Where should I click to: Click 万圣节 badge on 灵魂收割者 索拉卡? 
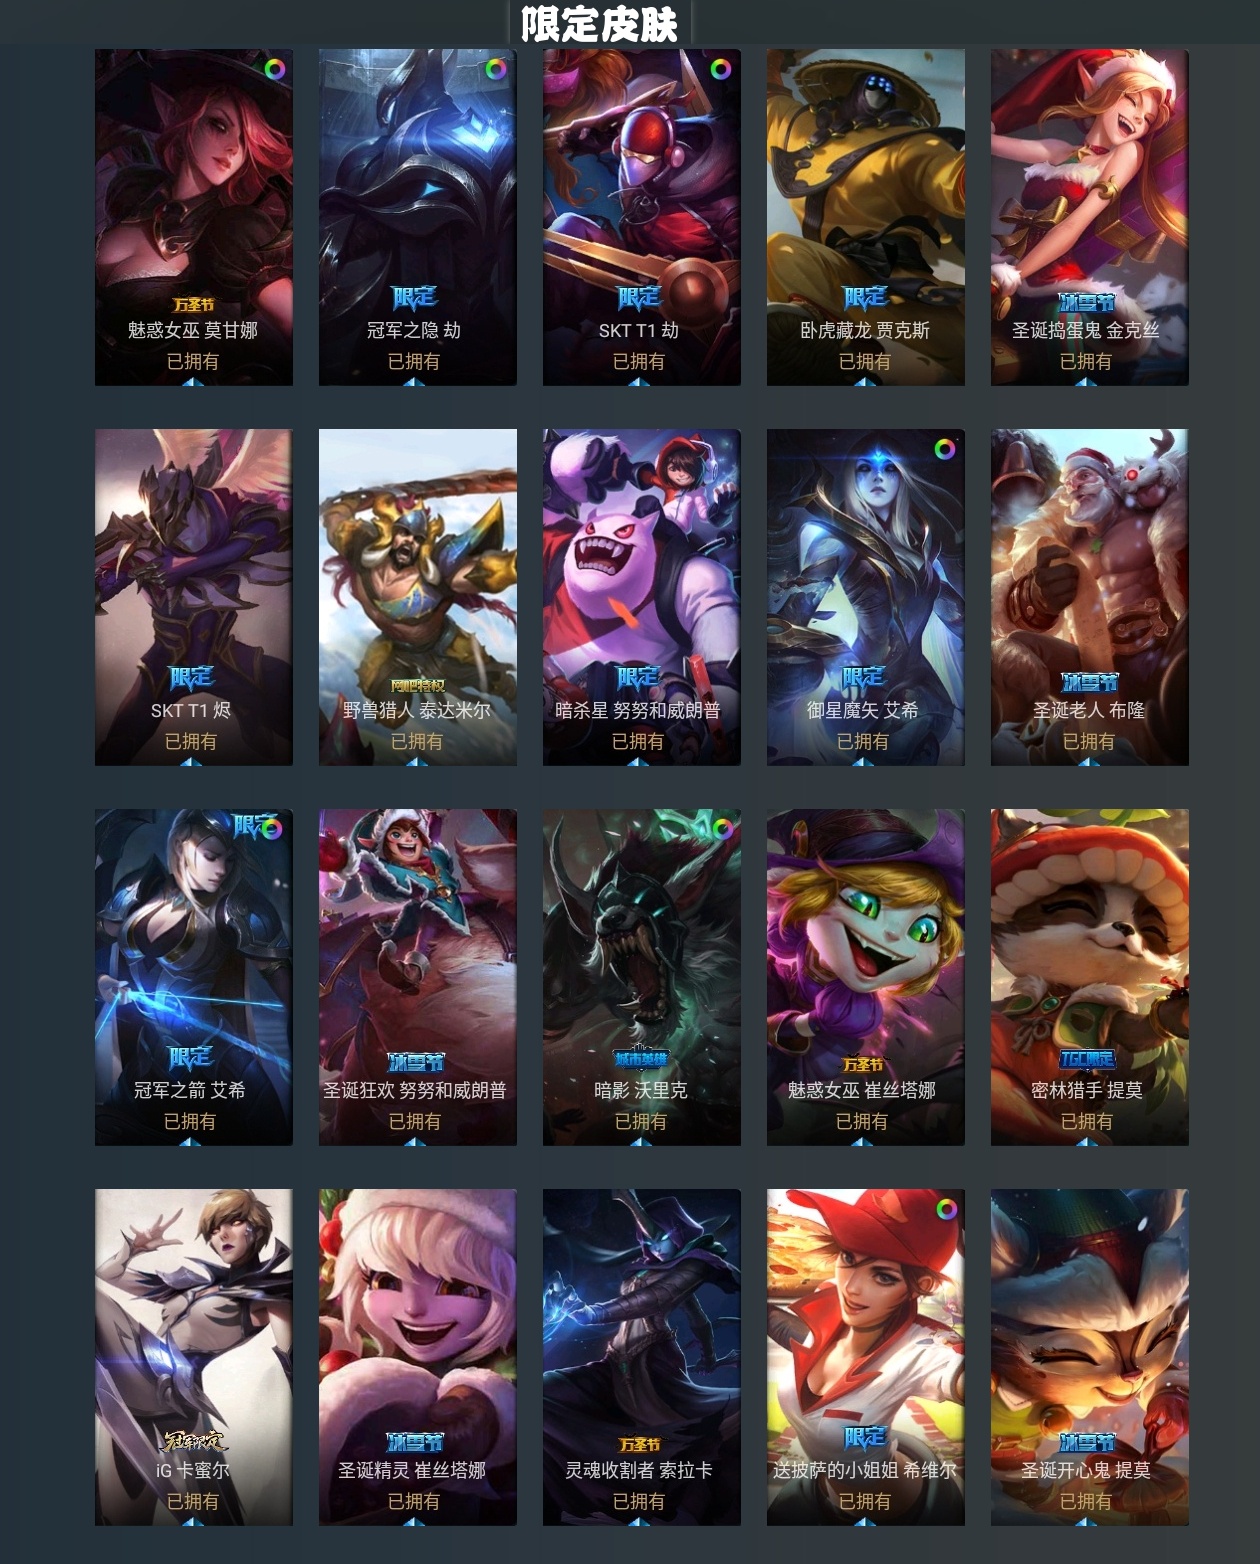[x=640, y=1444]
